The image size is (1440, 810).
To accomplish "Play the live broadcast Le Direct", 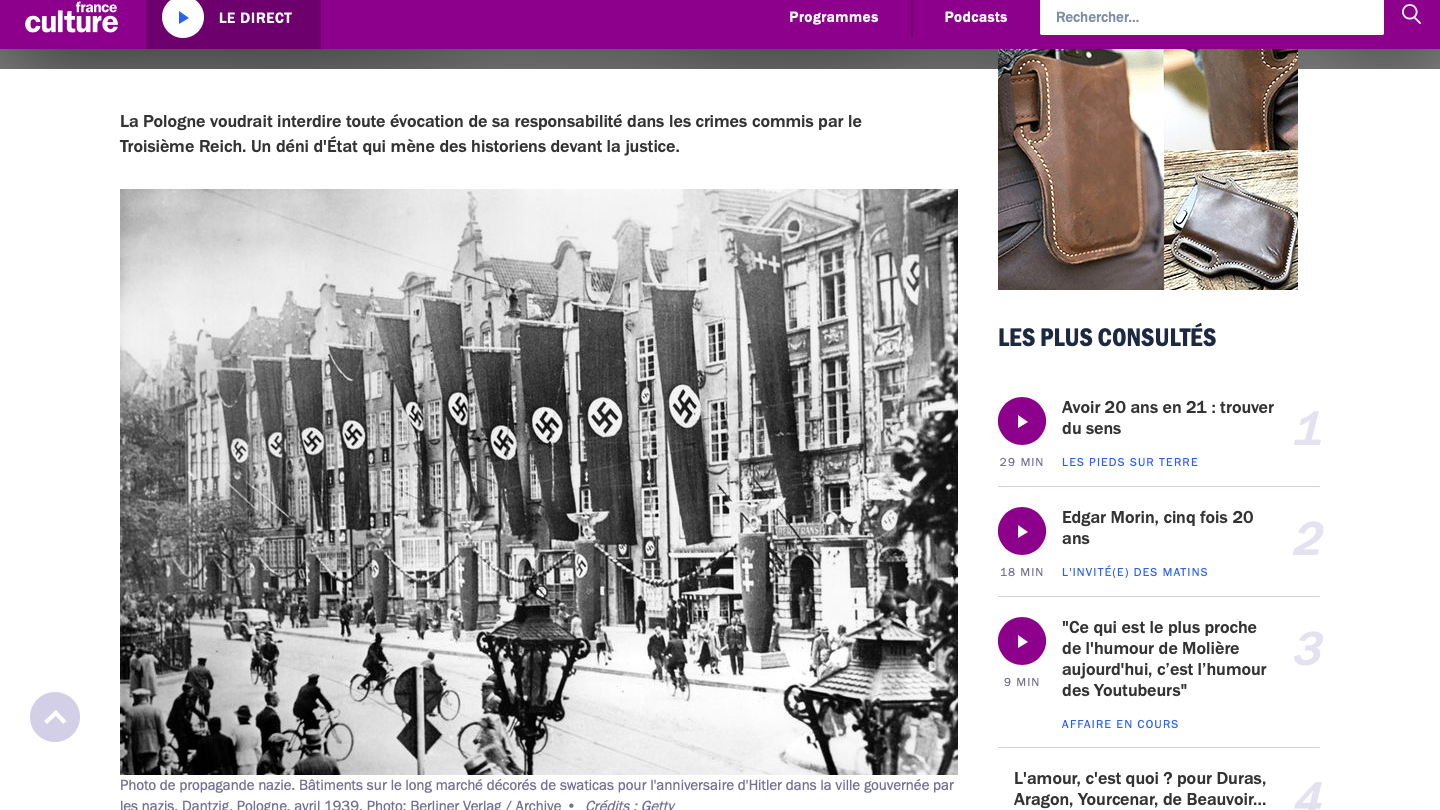I will click(x=183, y=18).
